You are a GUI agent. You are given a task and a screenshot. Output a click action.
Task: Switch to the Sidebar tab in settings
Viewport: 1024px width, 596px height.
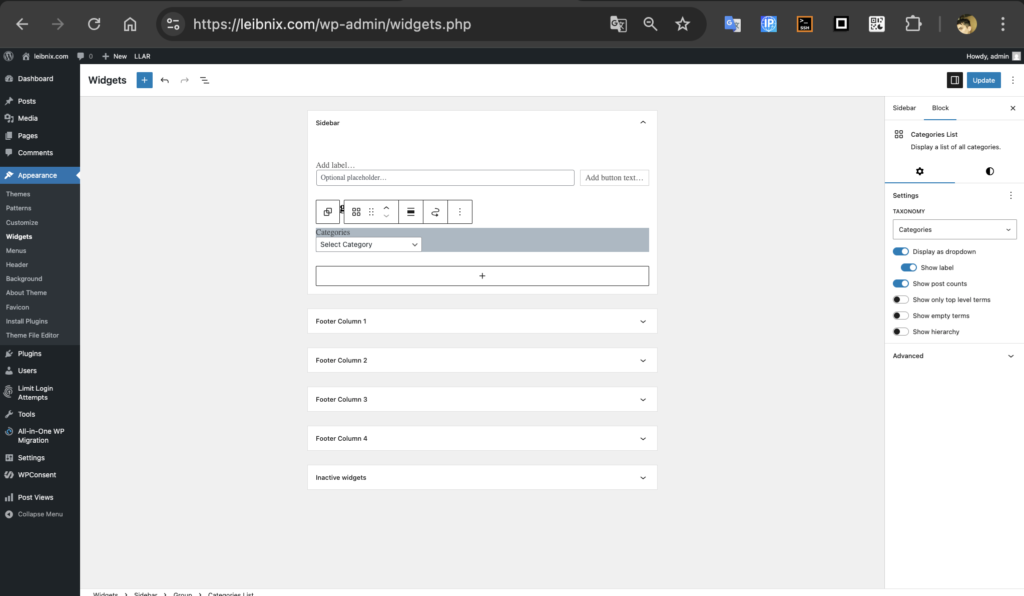coord(904,108)
